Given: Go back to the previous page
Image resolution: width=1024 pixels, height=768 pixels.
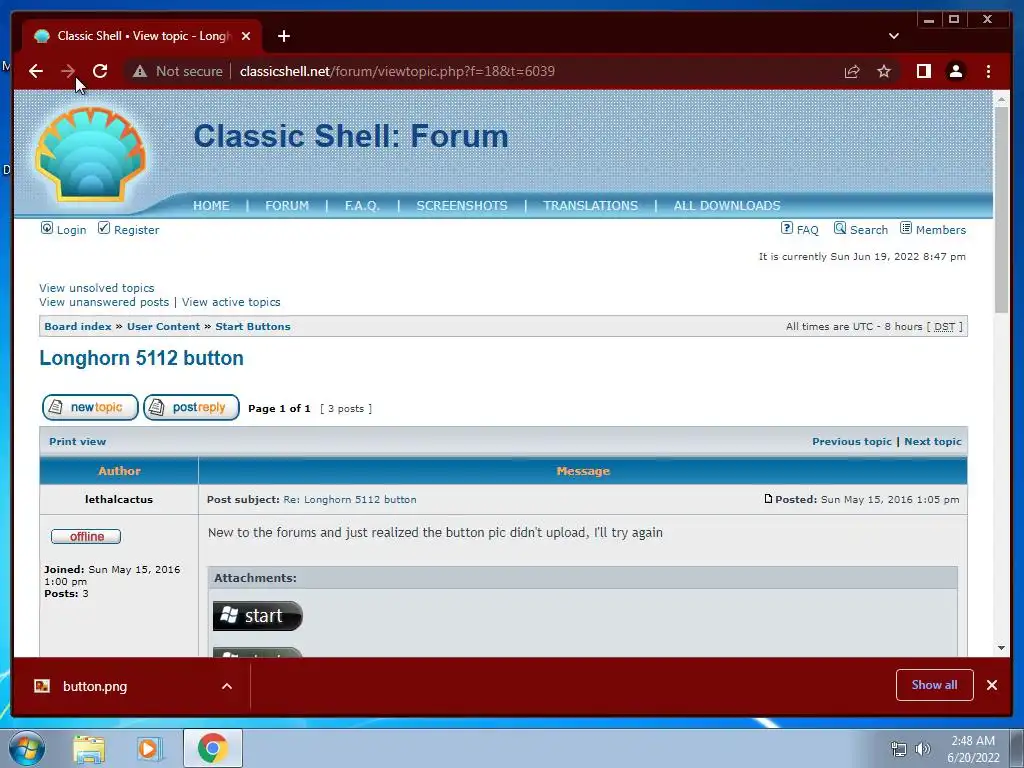Looking at the screenshot, I should coord(36,71).
